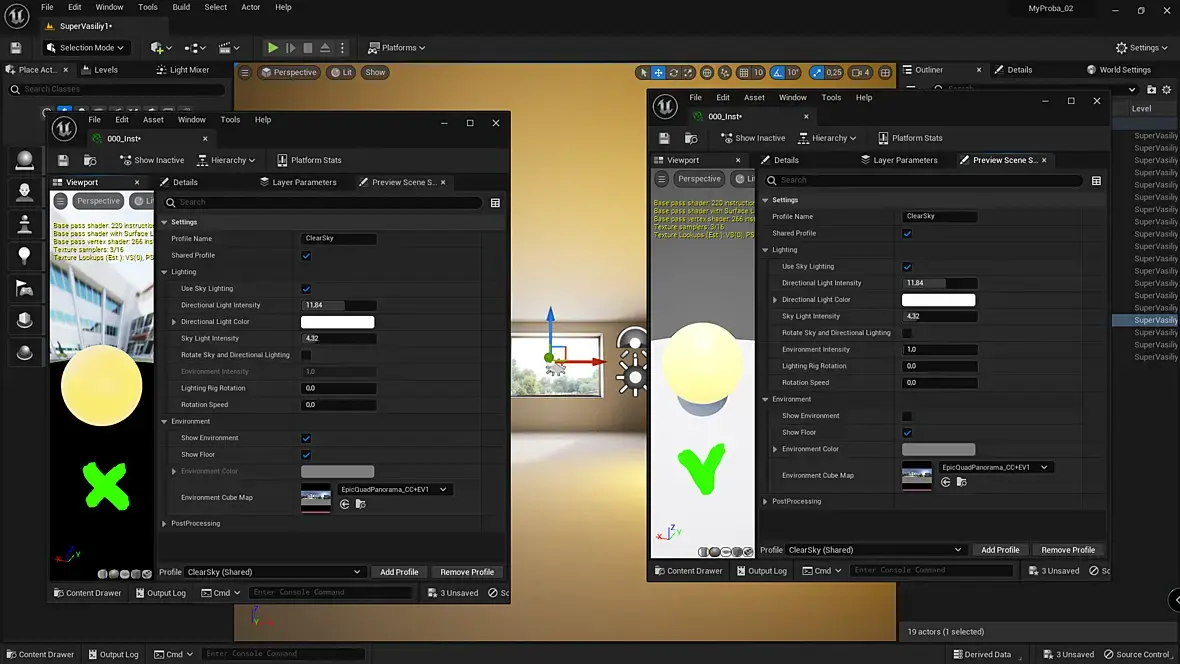Click Sky Light Intensity field in right window
This screenshot has width=1180, height=664.
(940, 316)
